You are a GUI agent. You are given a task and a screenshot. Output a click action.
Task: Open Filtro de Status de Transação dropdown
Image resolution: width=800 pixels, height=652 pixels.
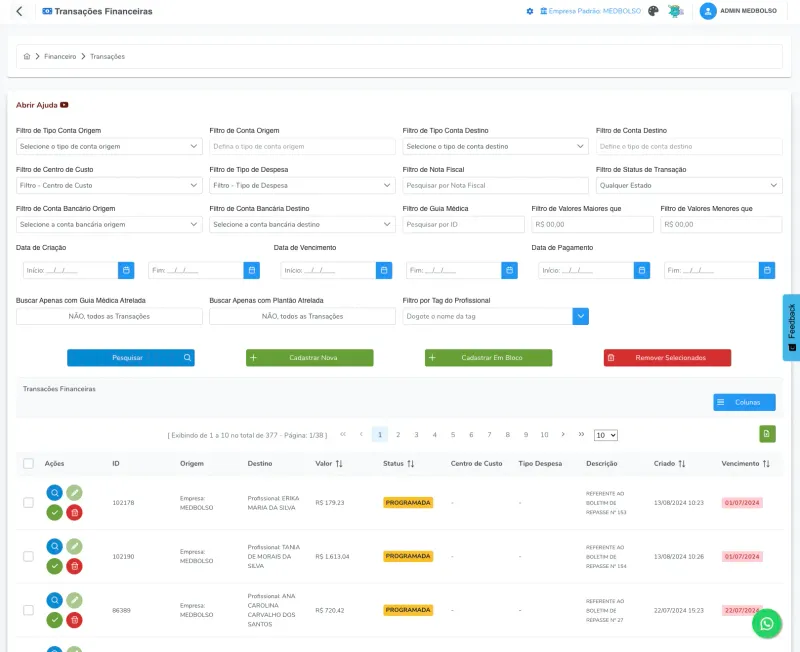(x=689, y=185)
